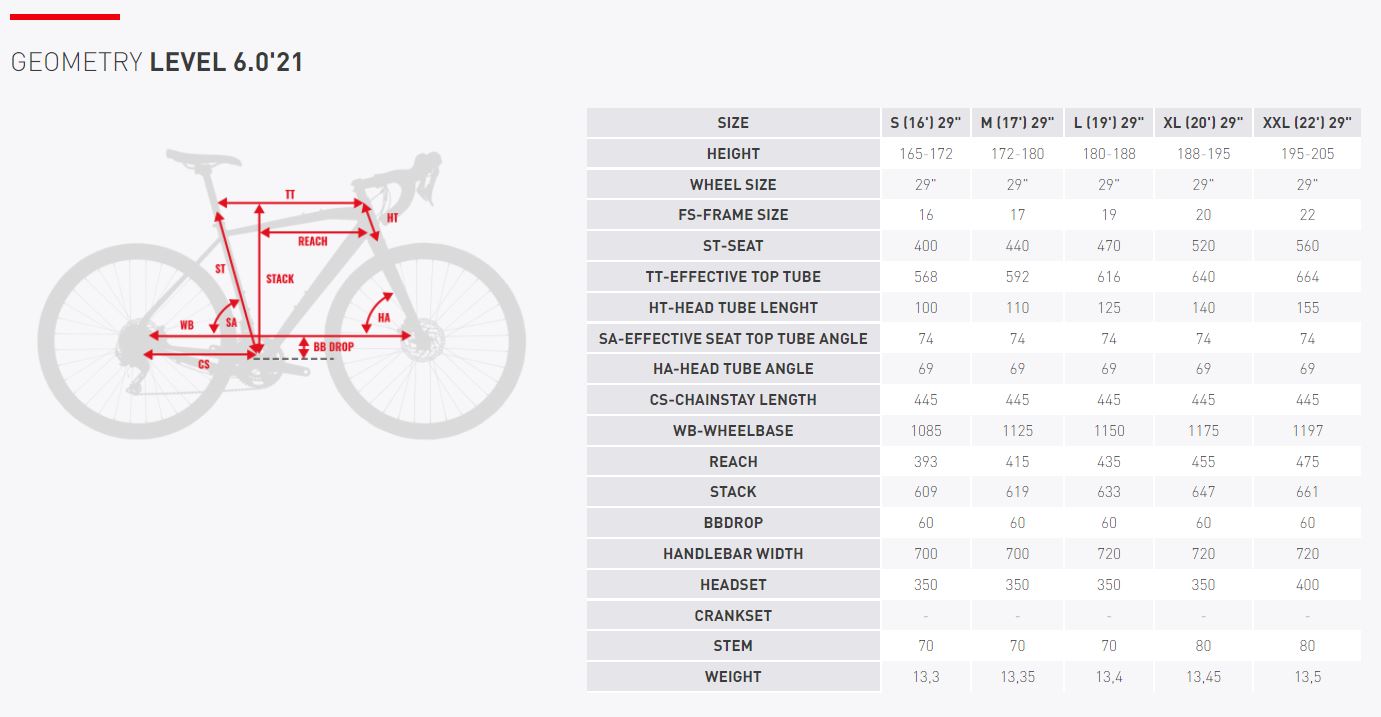1381x717 pixels.
Task: Click the CS chainstay label on the diagram
Action: pos(204,365)
